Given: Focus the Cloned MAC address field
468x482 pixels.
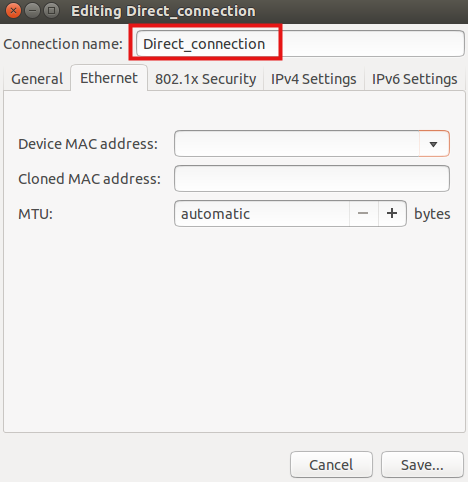Looking at the screenshot, I should click(x=312, y=179).
